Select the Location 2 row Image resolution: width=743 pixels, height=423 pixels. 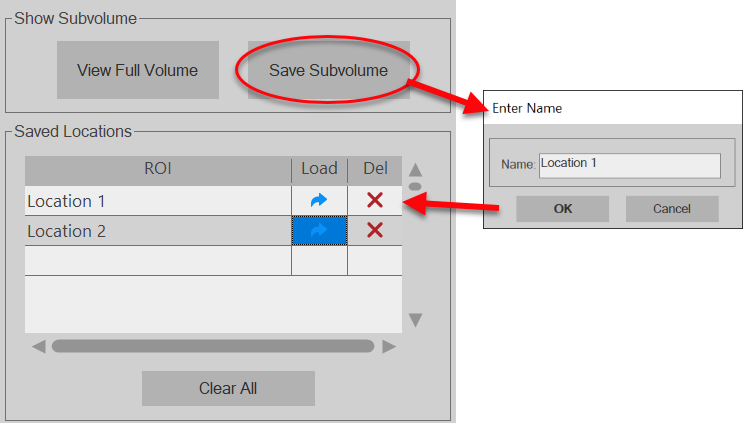pos(157,231)
